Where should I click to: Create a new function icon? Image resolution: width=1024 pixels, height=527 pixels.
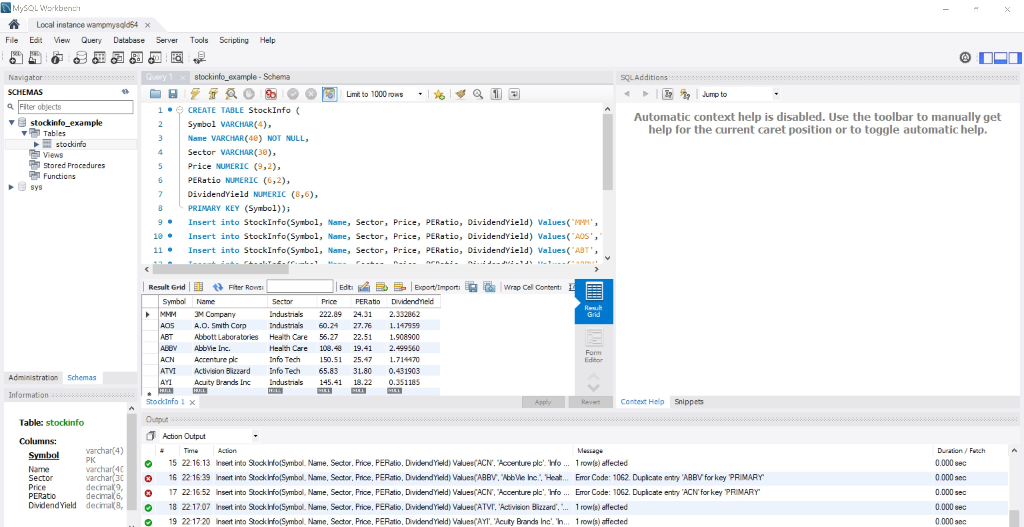(155, 57)
